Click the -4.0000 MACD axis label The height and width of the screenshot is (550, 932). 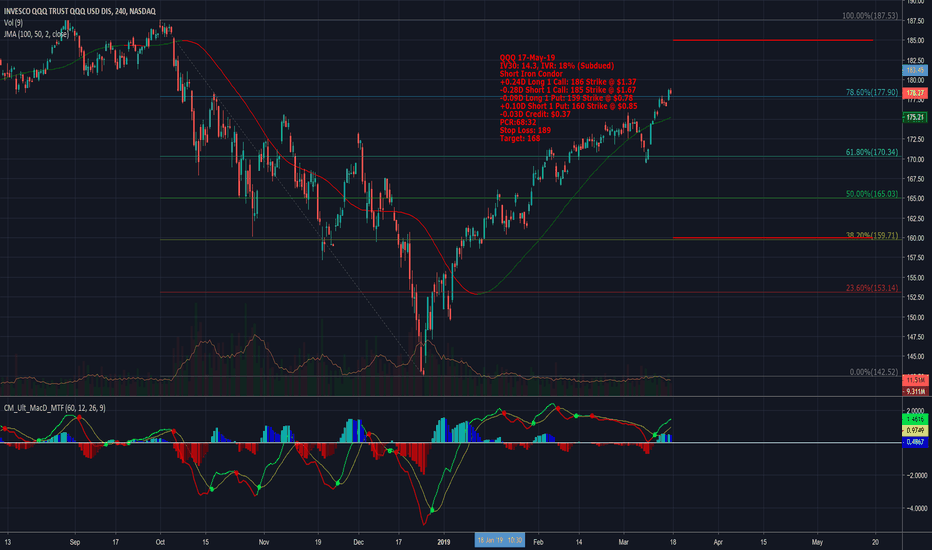click(x=915, y=508)
